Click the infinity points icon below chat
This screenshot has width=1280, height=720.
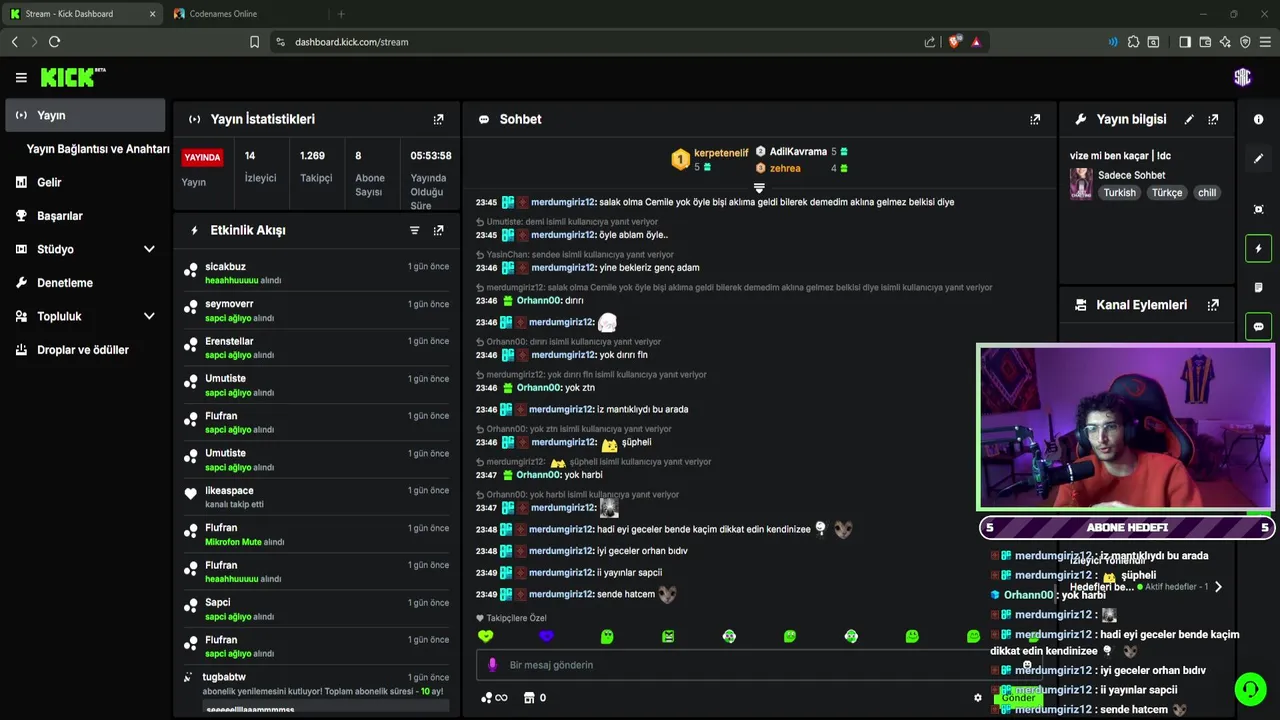pos(494,698)
